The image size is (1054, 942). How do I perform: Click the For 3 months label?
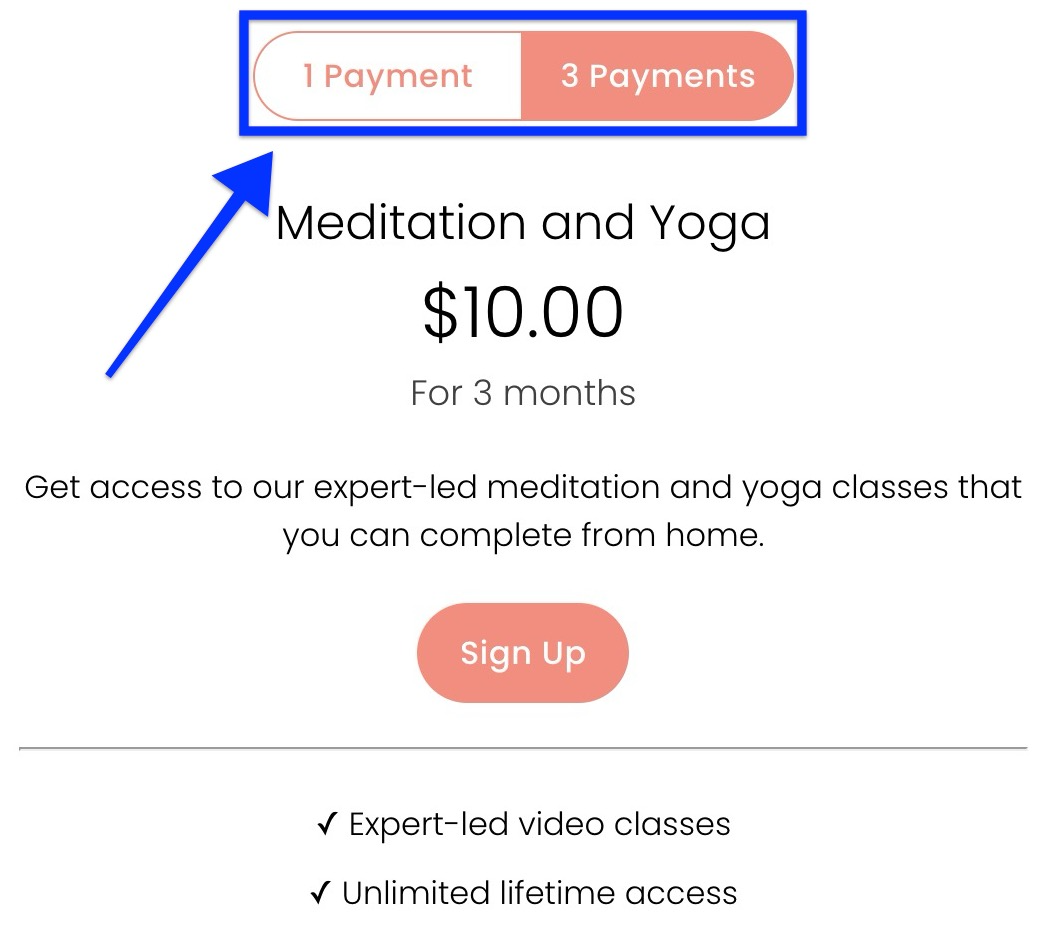[522, 392]
